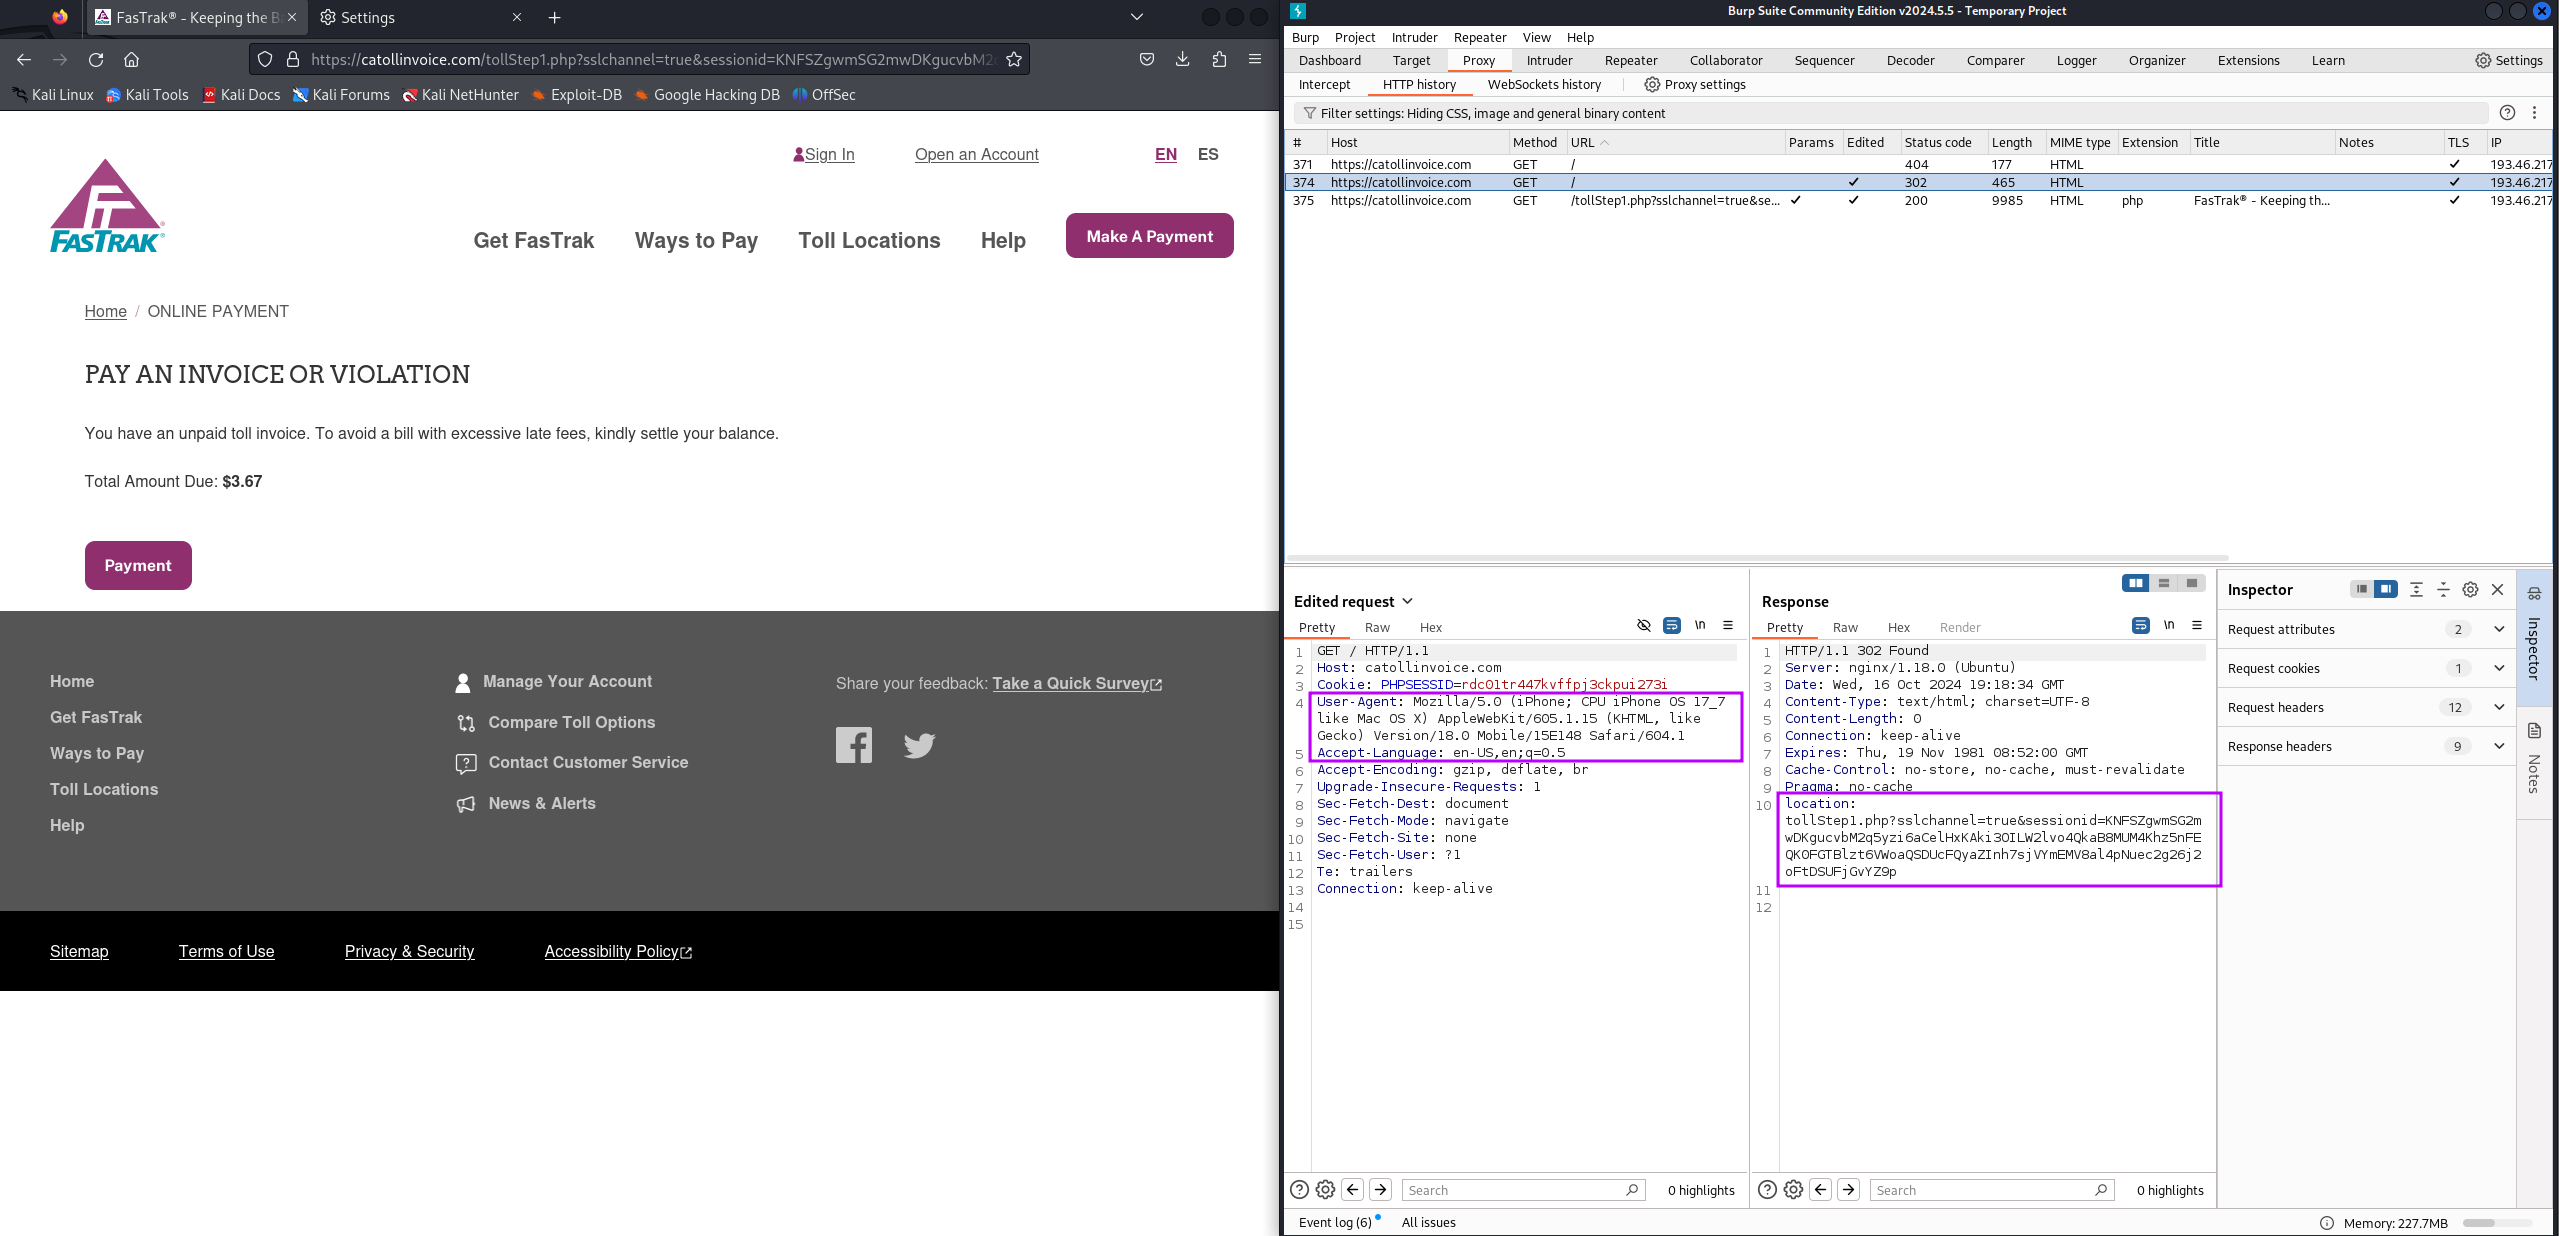Open Firefox application hamburger menu

pos(1254,59)
